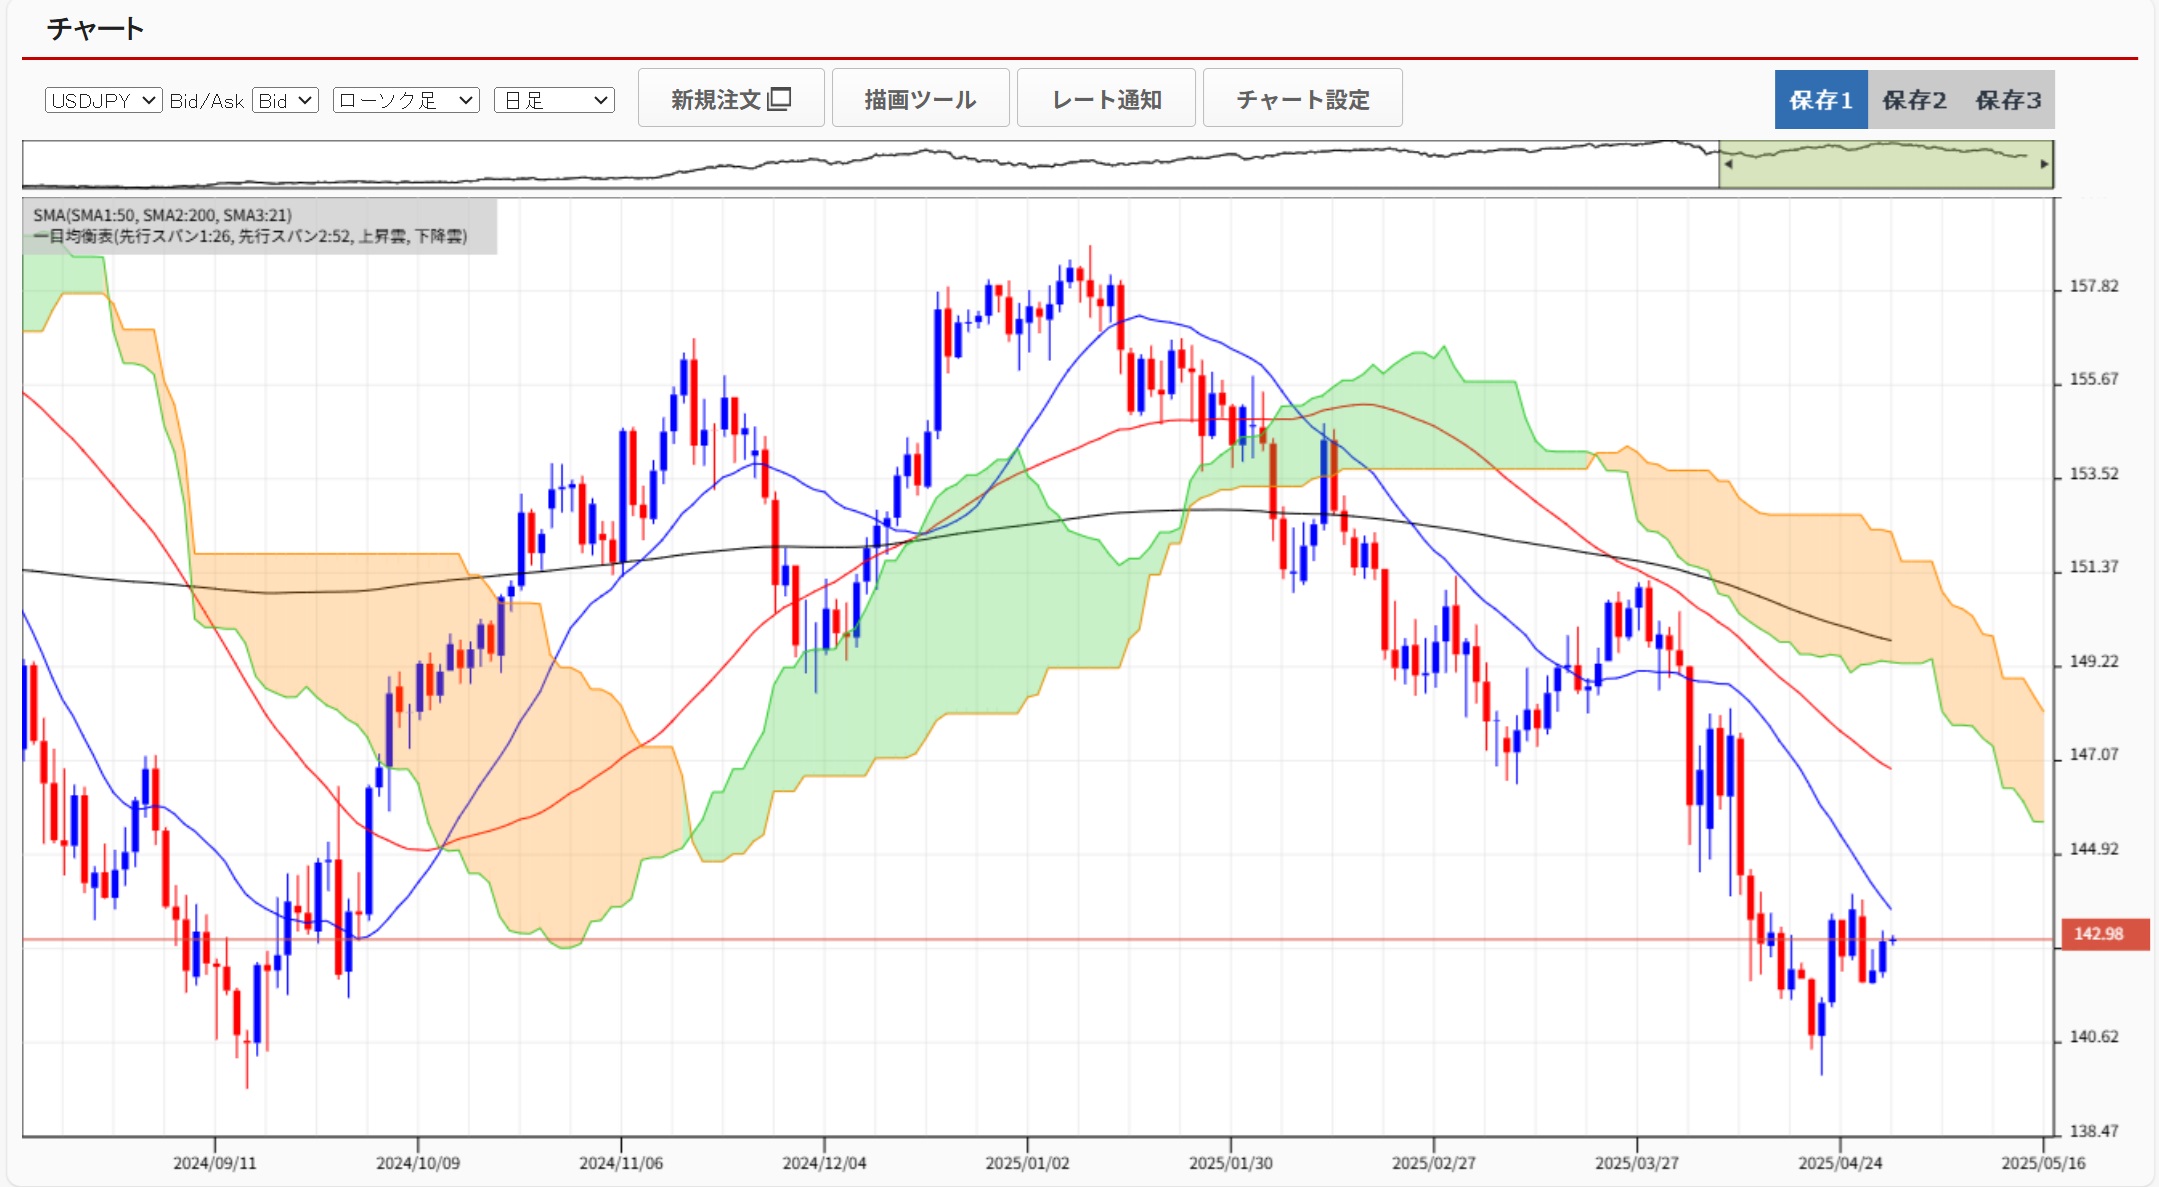
Task: Click the right arrow handle in range navigator
Action: point(2044,164)
